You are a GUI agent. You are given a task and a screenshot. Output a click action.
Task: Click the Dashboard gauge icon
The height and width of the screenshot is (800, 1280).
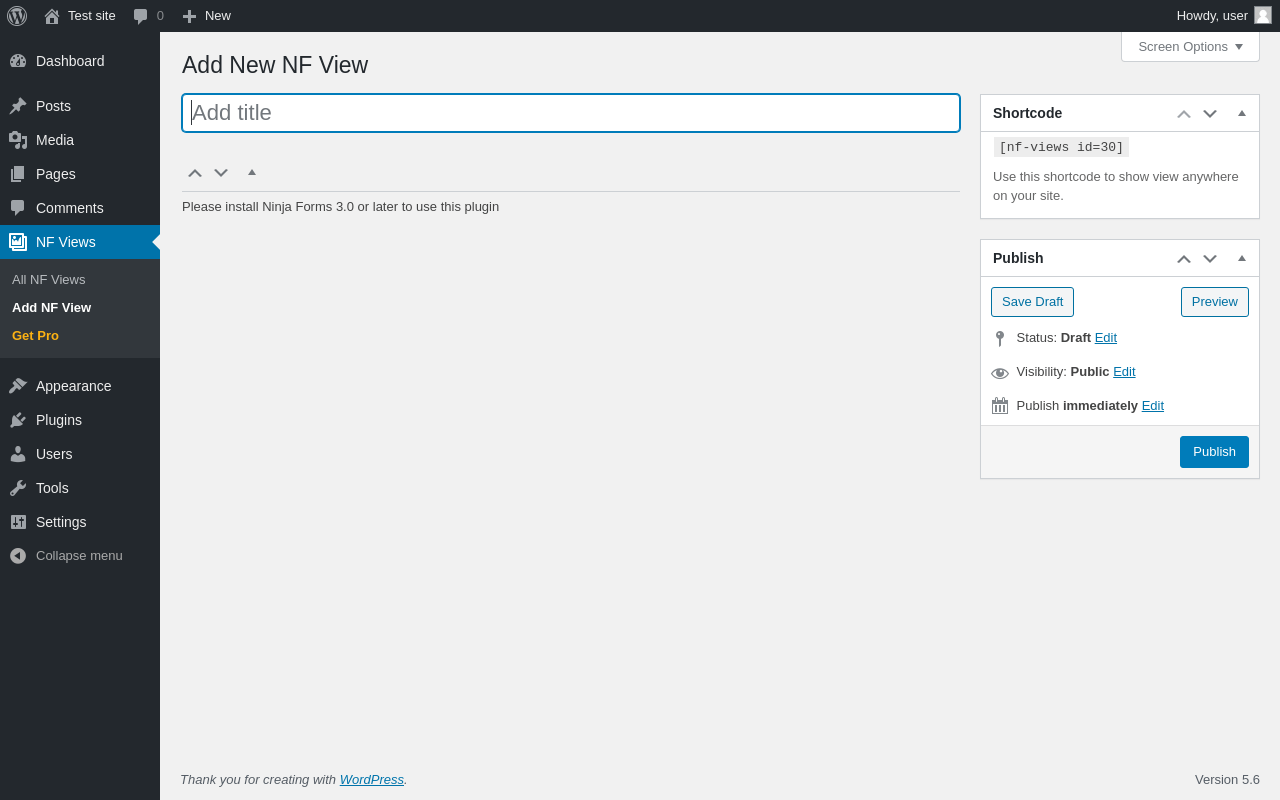point(18,61)
